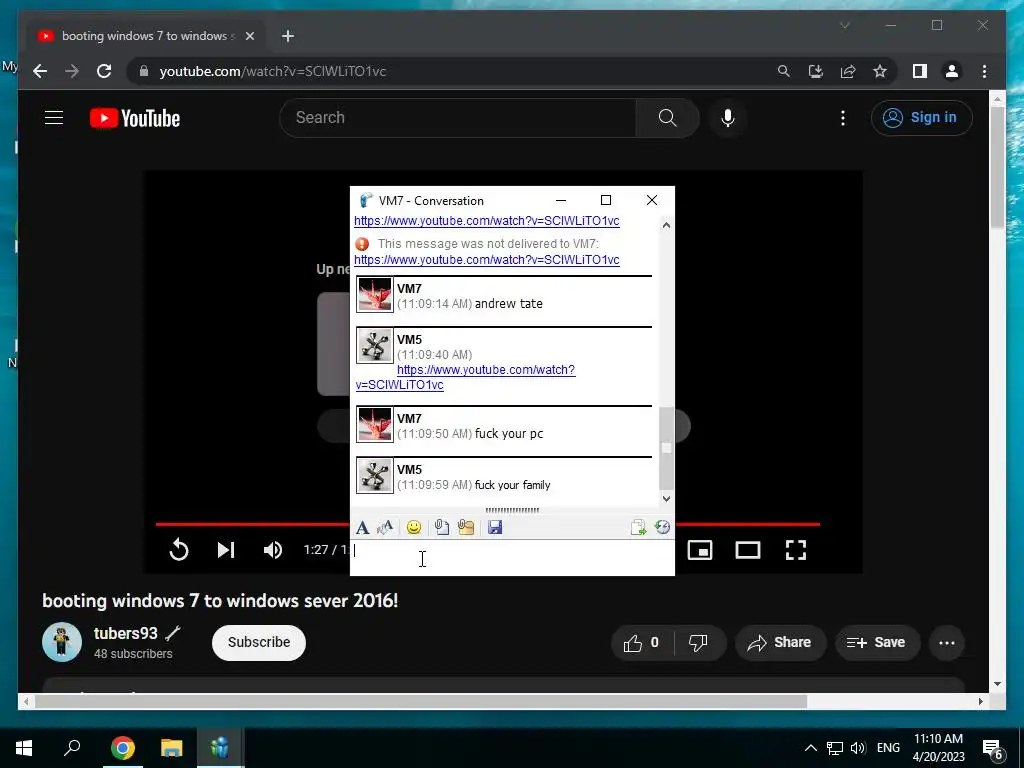Click the chat message input box

click(x=512, y=558)
